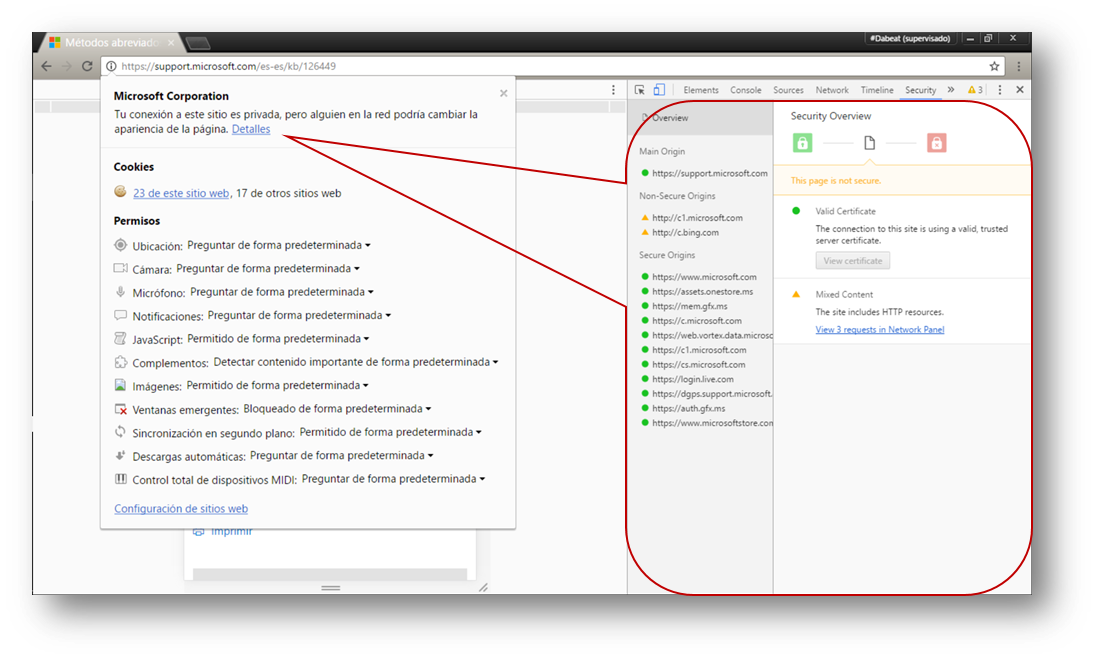
Task: Open the Descargas automáticas permission dropdown
Action: click(x=342, y=456)
